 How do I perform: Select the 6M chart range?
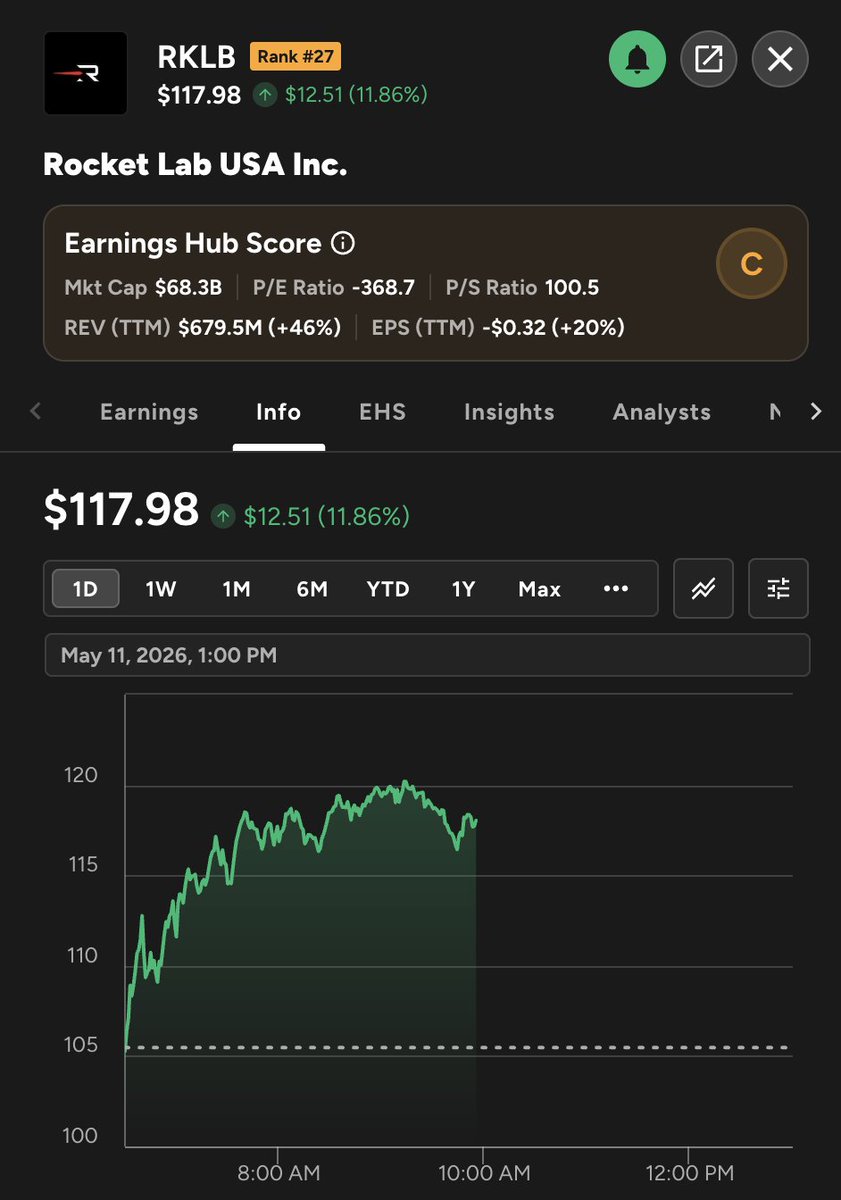tap(312, 589)
